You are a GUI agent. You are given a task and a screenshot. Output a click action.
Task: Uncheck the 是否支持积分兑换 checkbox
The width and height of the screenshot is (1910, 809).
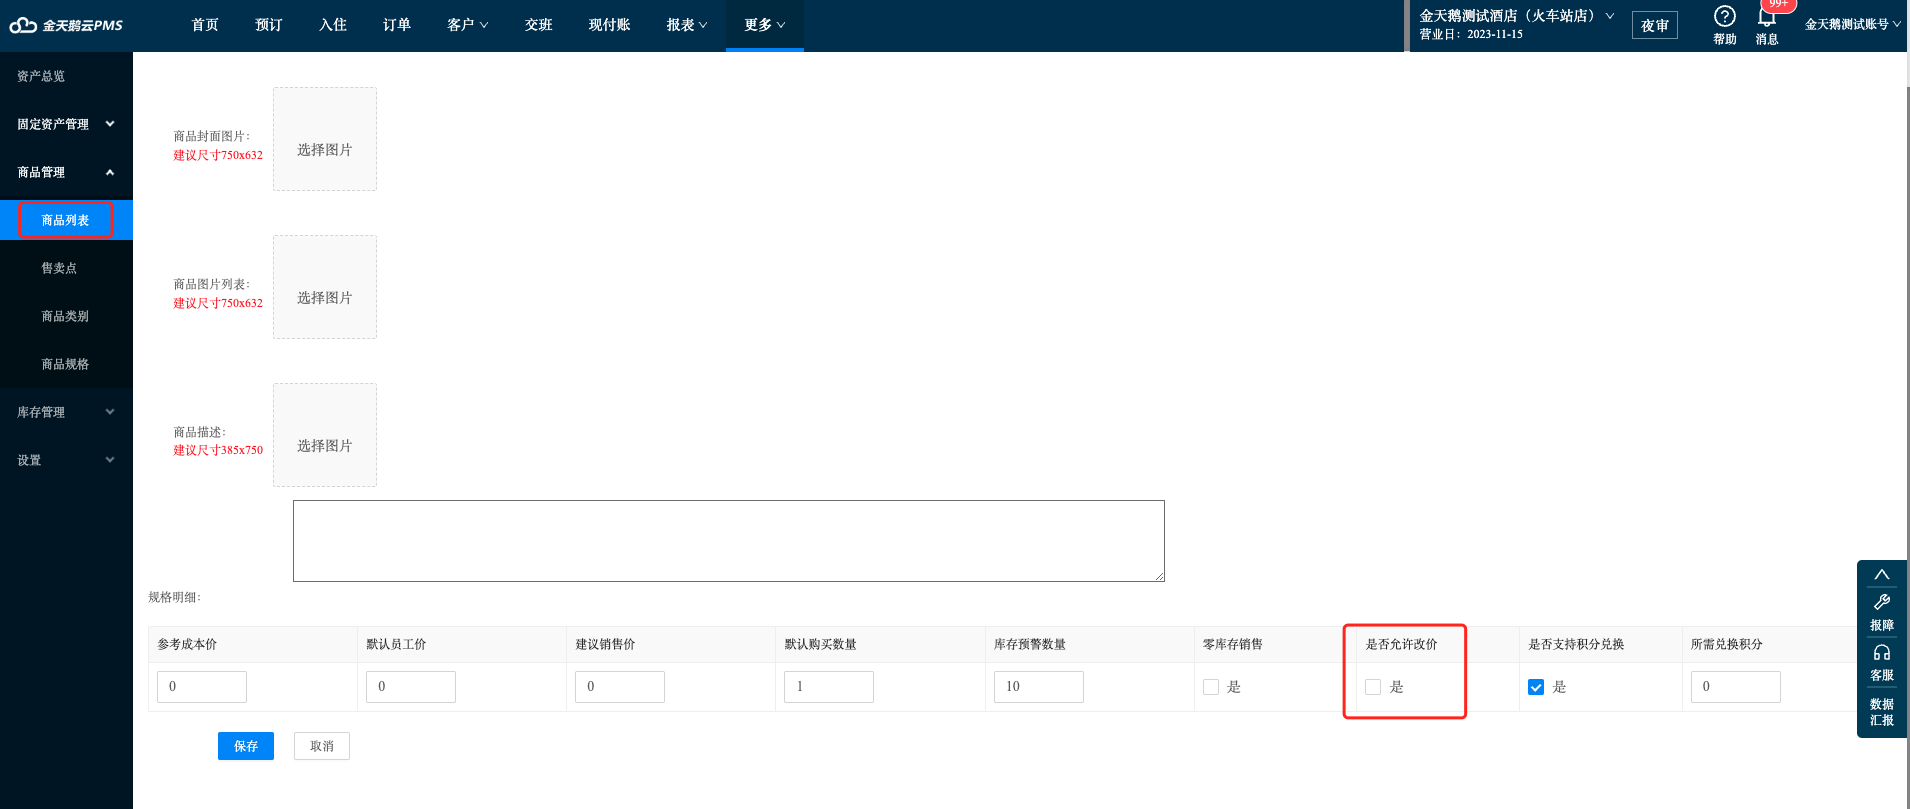click(x=1536, y=687)
